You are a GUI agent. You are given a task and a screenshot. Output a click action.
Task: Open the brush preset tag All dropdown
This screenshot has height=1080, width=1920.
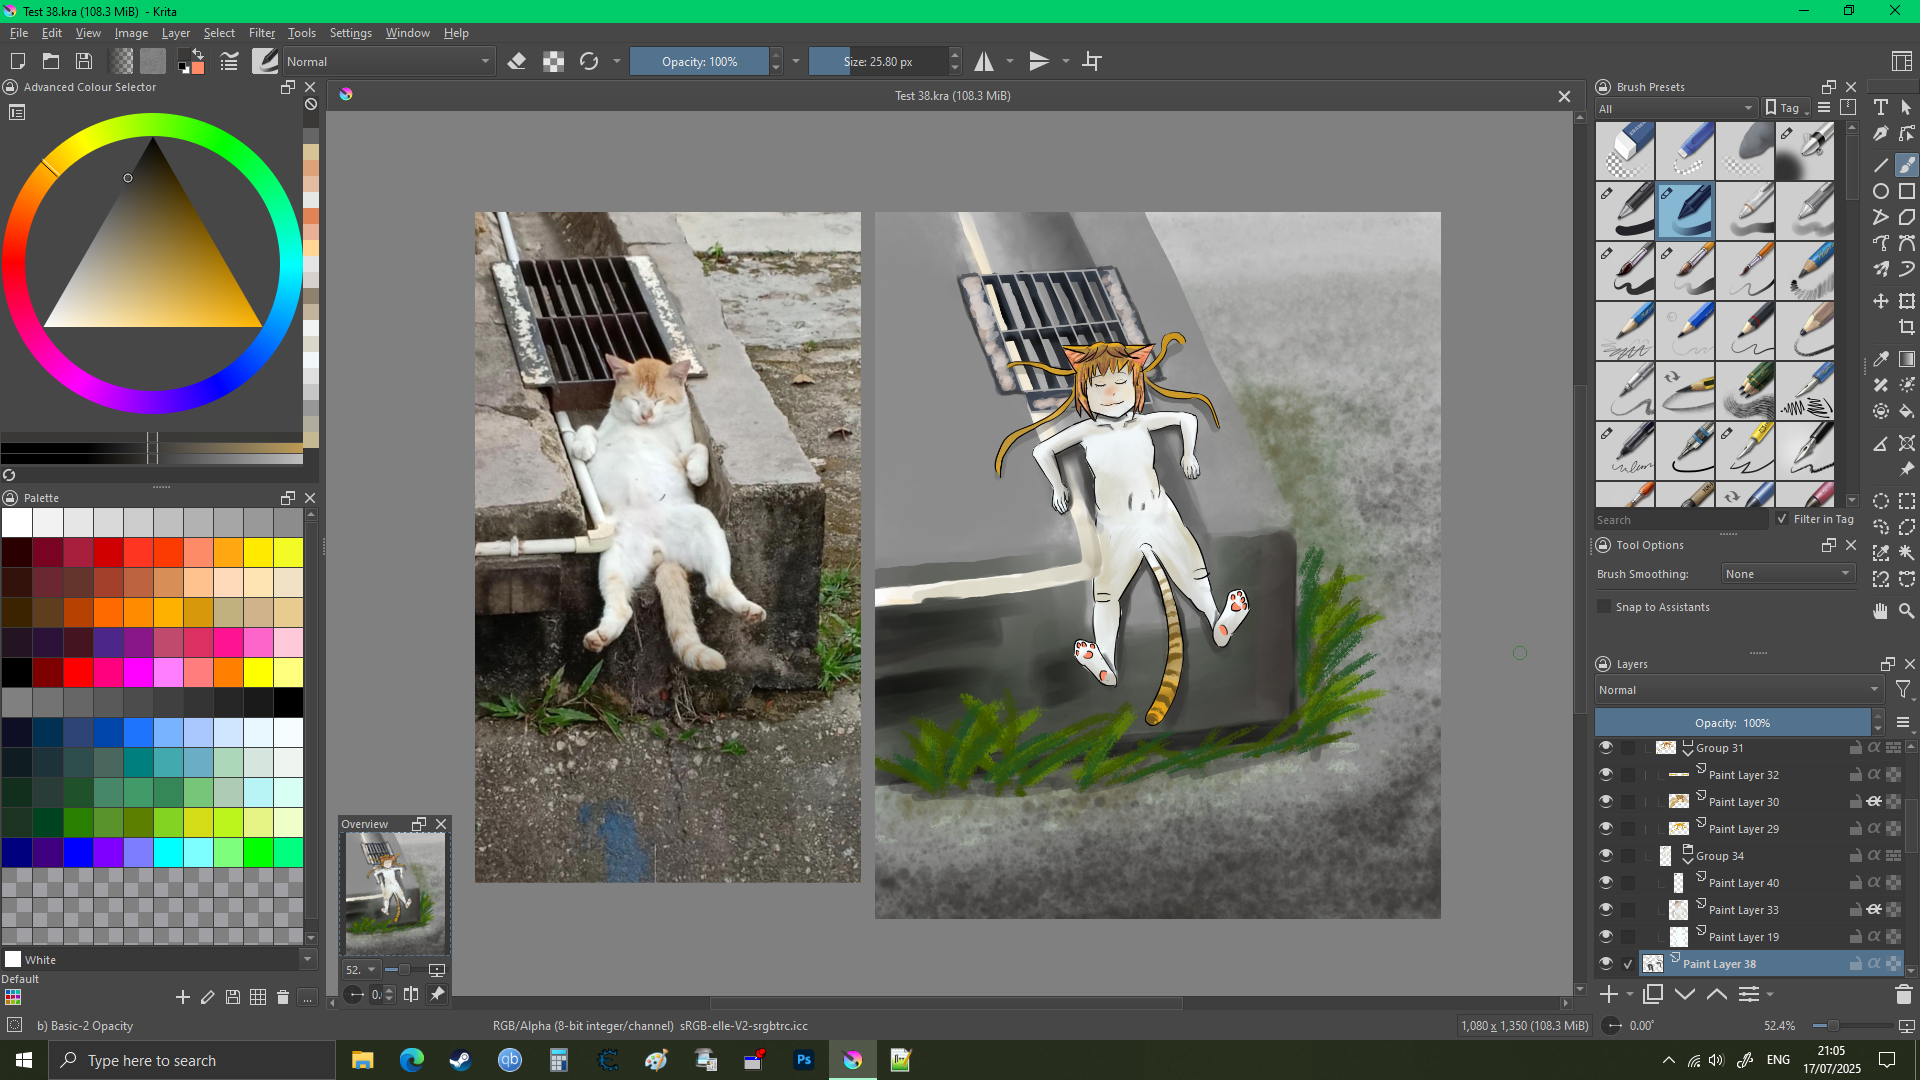tap(1675, 108)
